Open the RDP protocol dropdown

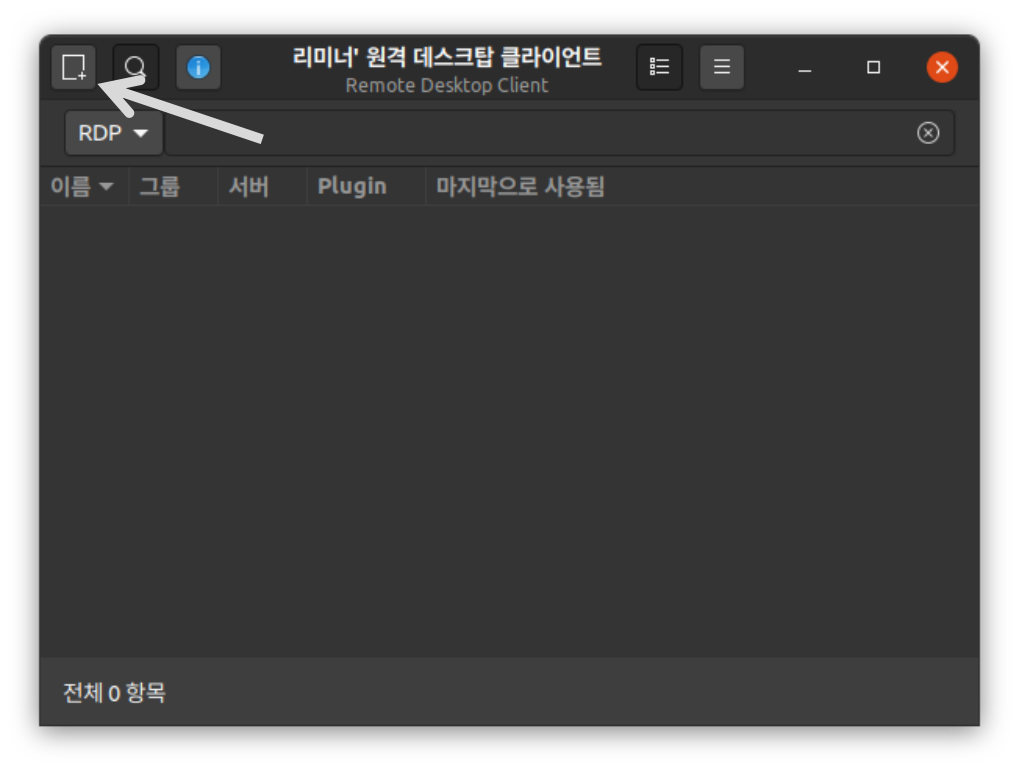coord(114,133)
